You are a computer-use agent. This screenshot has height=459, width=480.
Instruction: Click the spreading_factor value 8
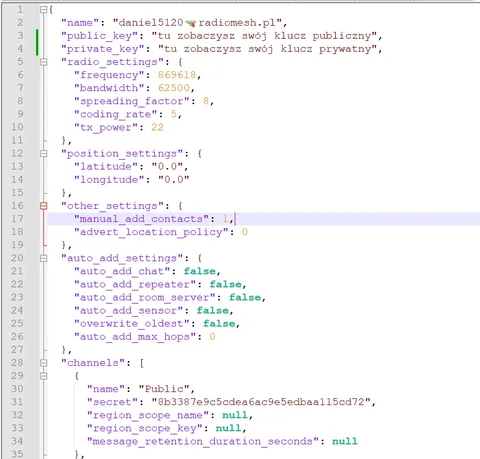coord(206,101)
